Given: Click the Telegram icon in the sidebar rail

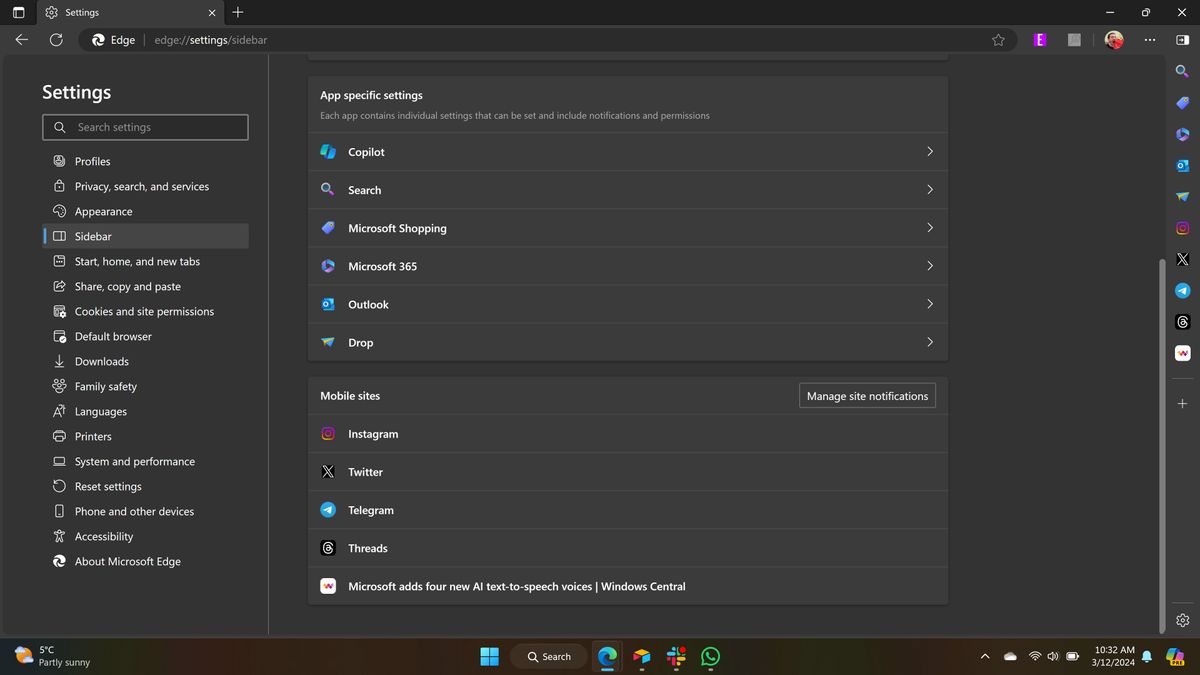Looking at the screenshot, I should pyautogui.click(x=1182, y=290).
